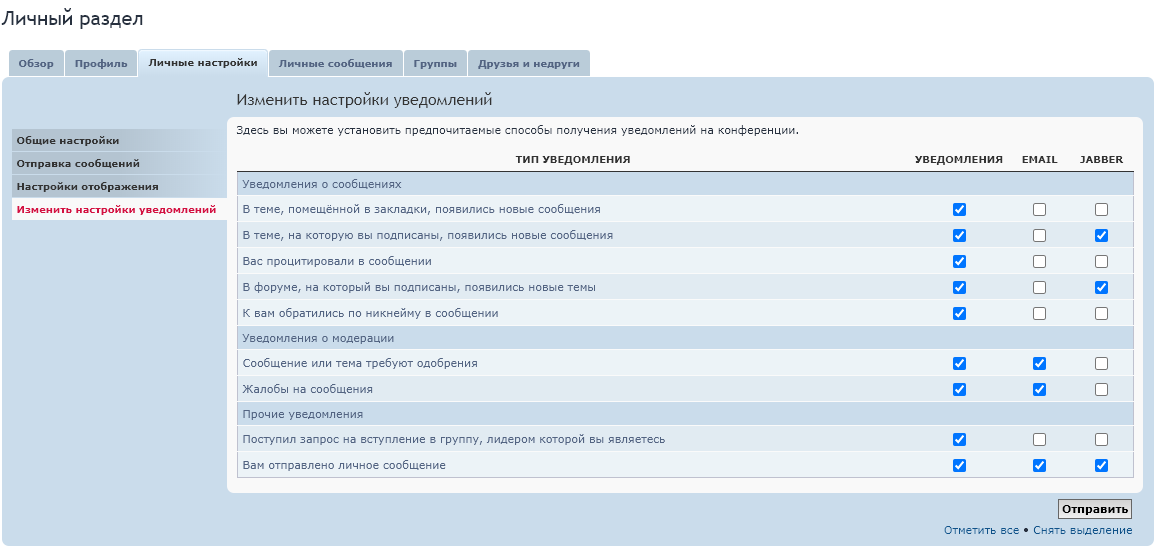Uncheck Уведомления for Вас процитировали в сообщении
The width and height of the screenshot is (1157, 550).
pyautogui.click(x=959, y=262)
